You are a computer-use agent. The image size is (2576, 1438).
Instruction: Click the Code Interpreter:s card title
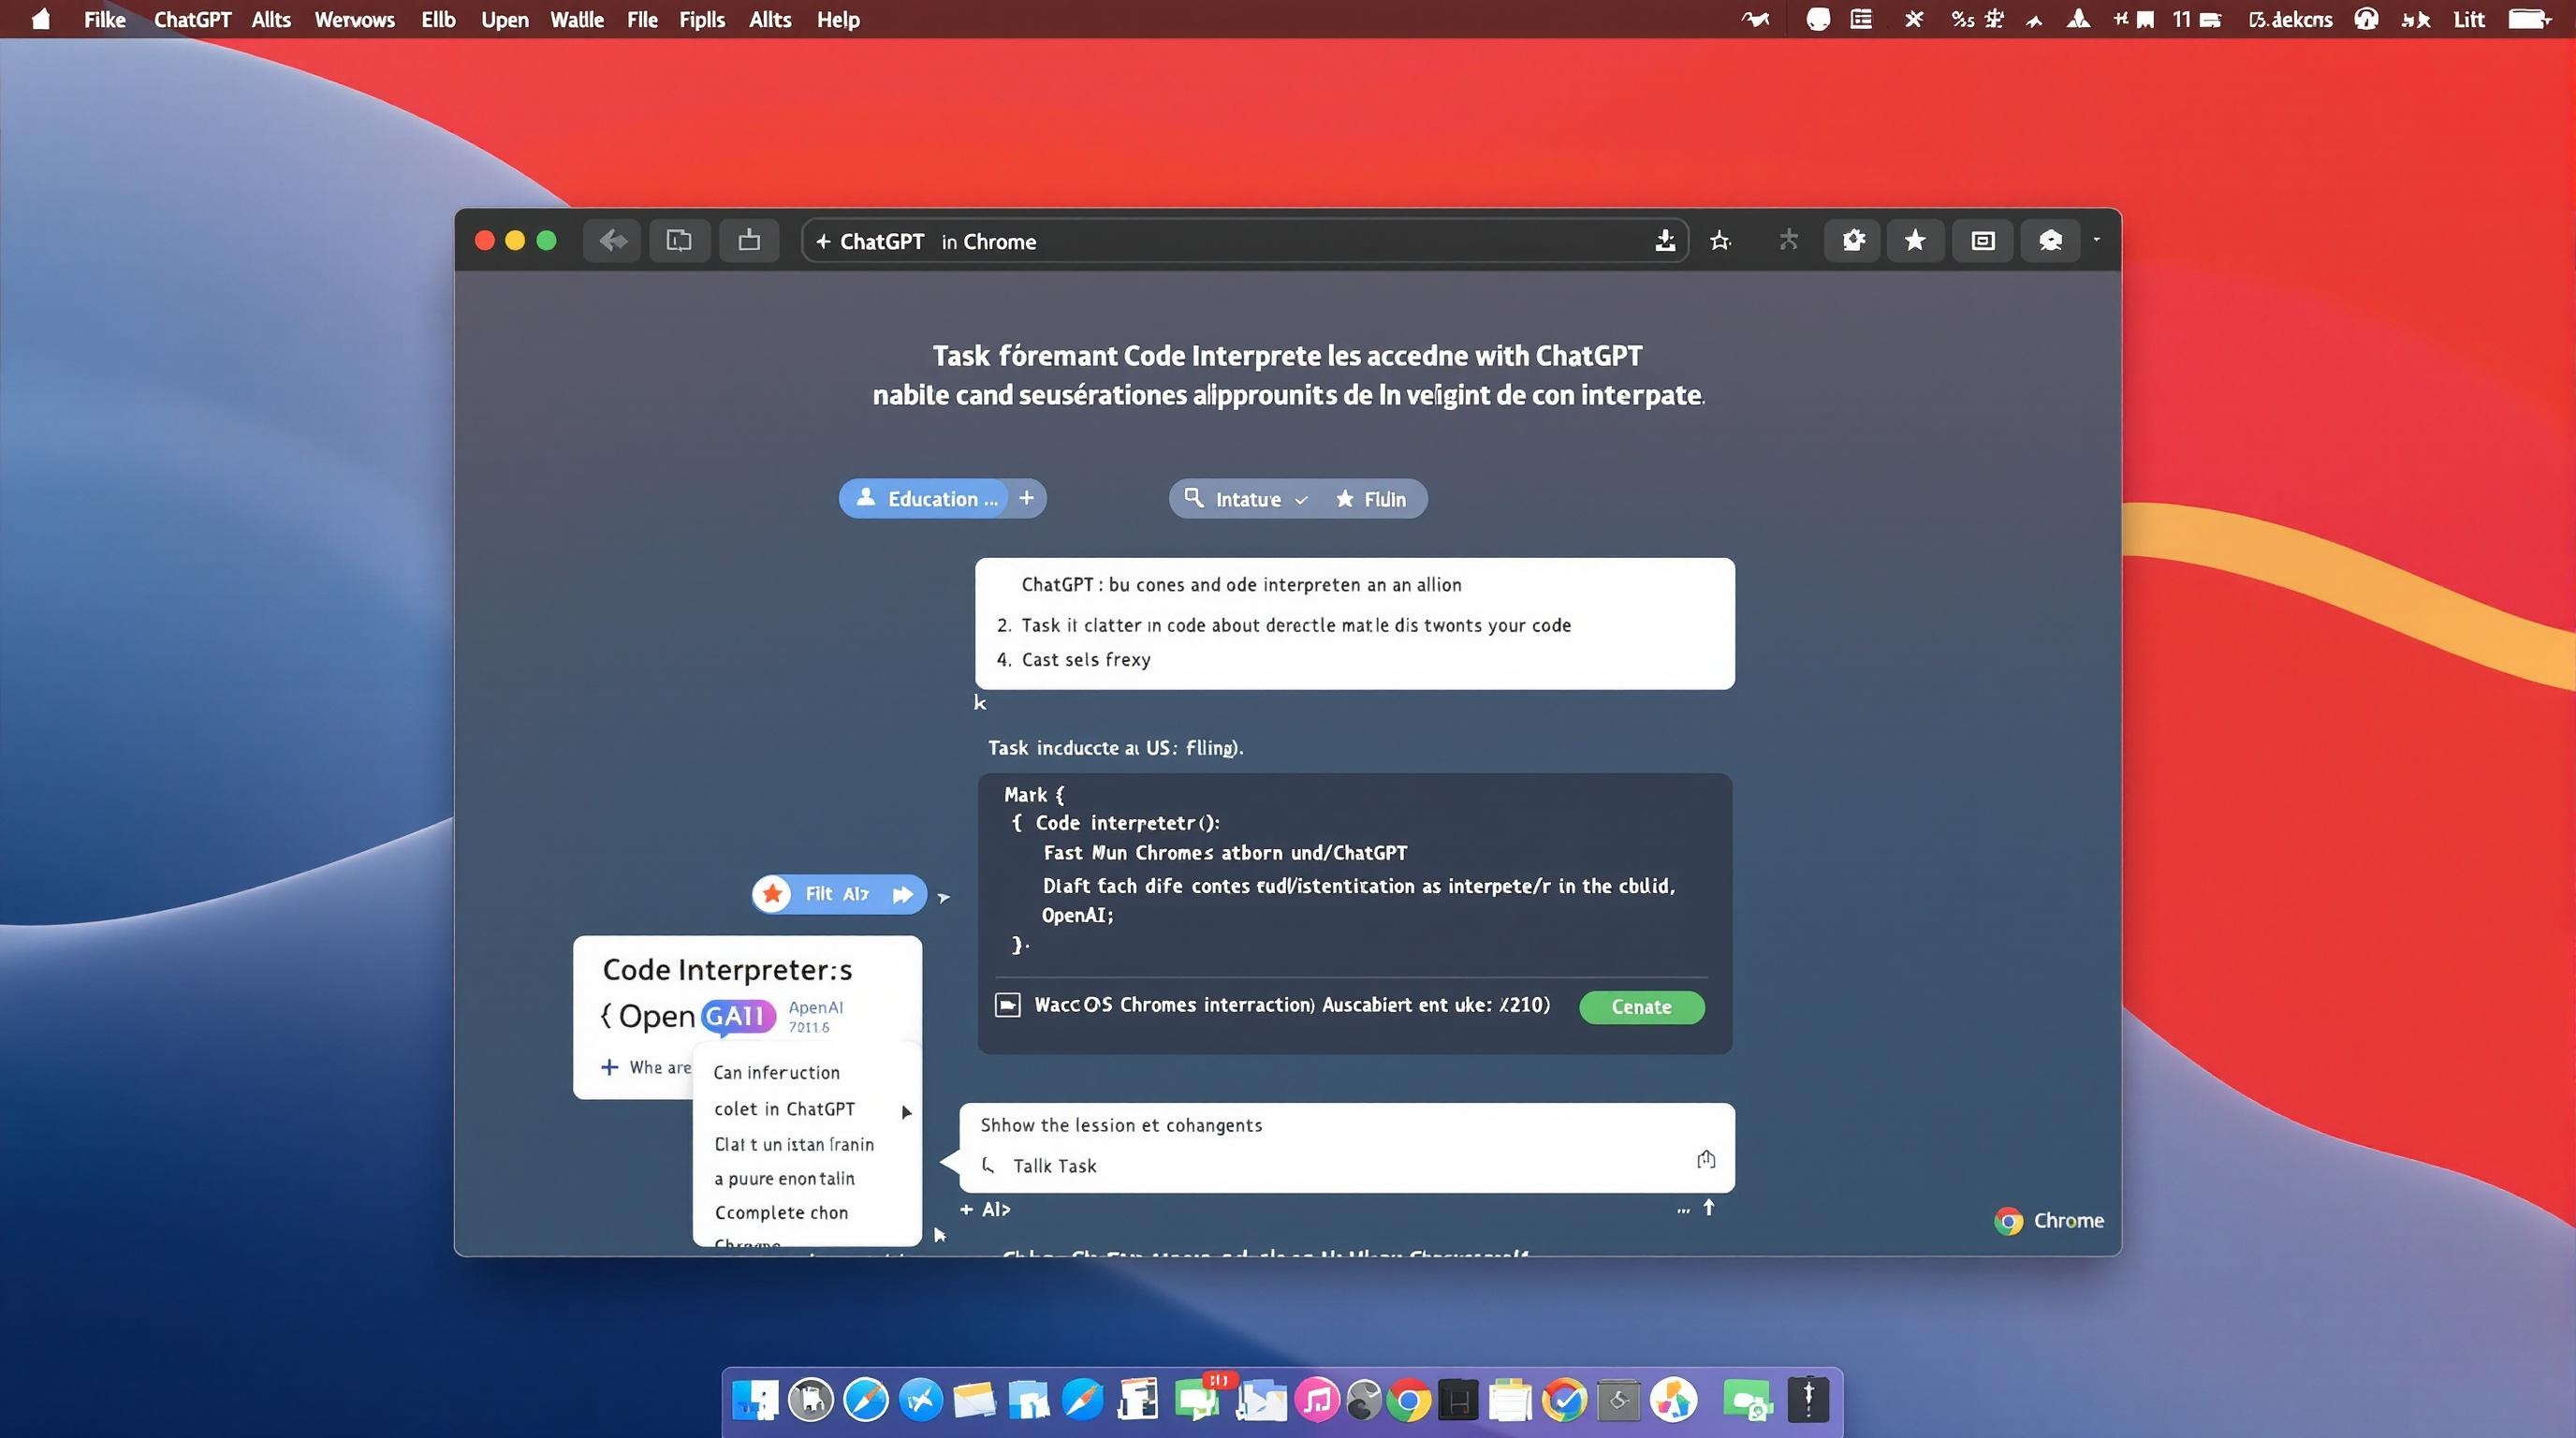coord(727,969)
